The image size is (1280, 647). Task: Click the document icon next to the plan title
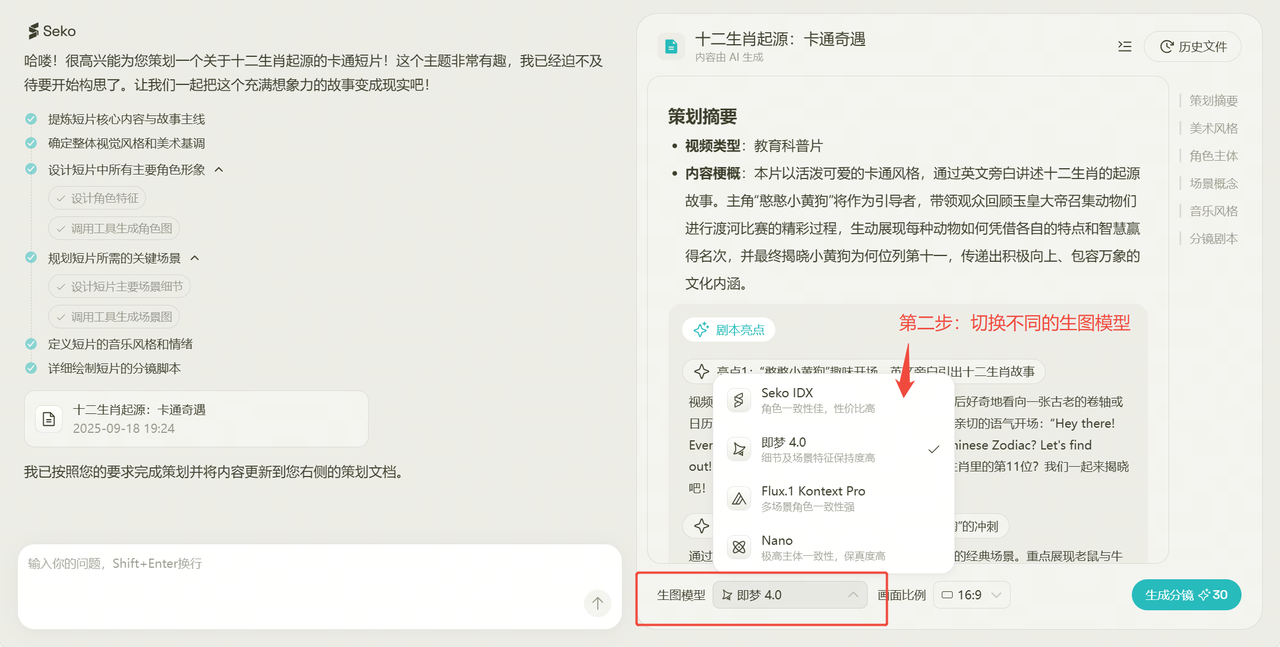(671, 47)
